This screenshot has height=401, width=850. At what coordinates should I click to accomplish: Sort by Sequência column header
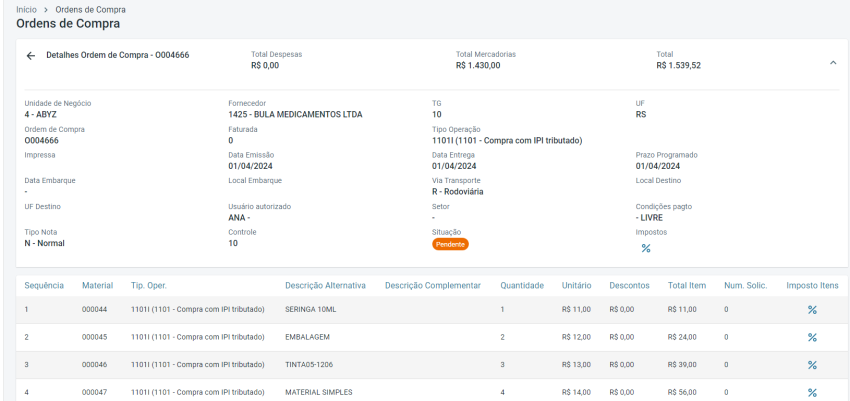click(x=44, y=286)
